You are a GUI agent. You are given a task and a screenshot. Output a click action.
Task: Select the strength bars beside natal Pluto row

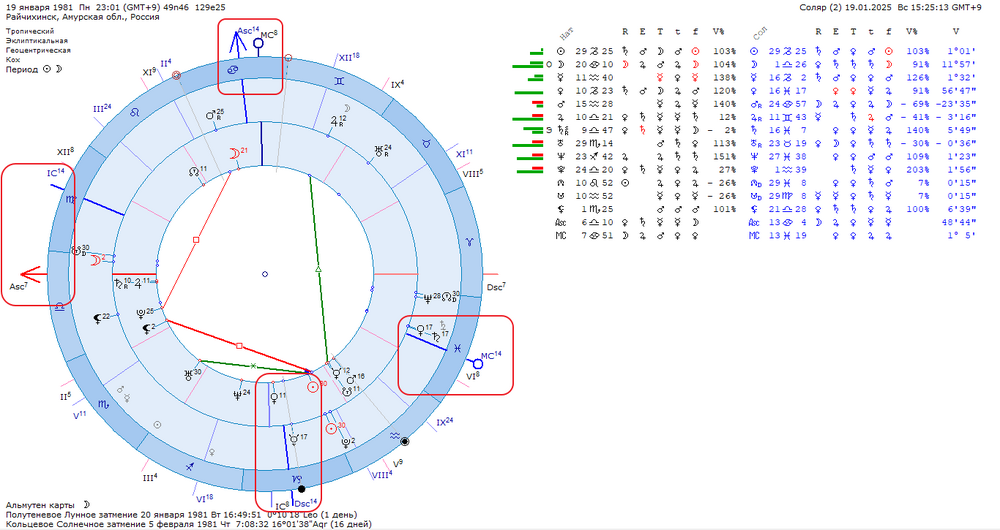[x=529, y=170]
